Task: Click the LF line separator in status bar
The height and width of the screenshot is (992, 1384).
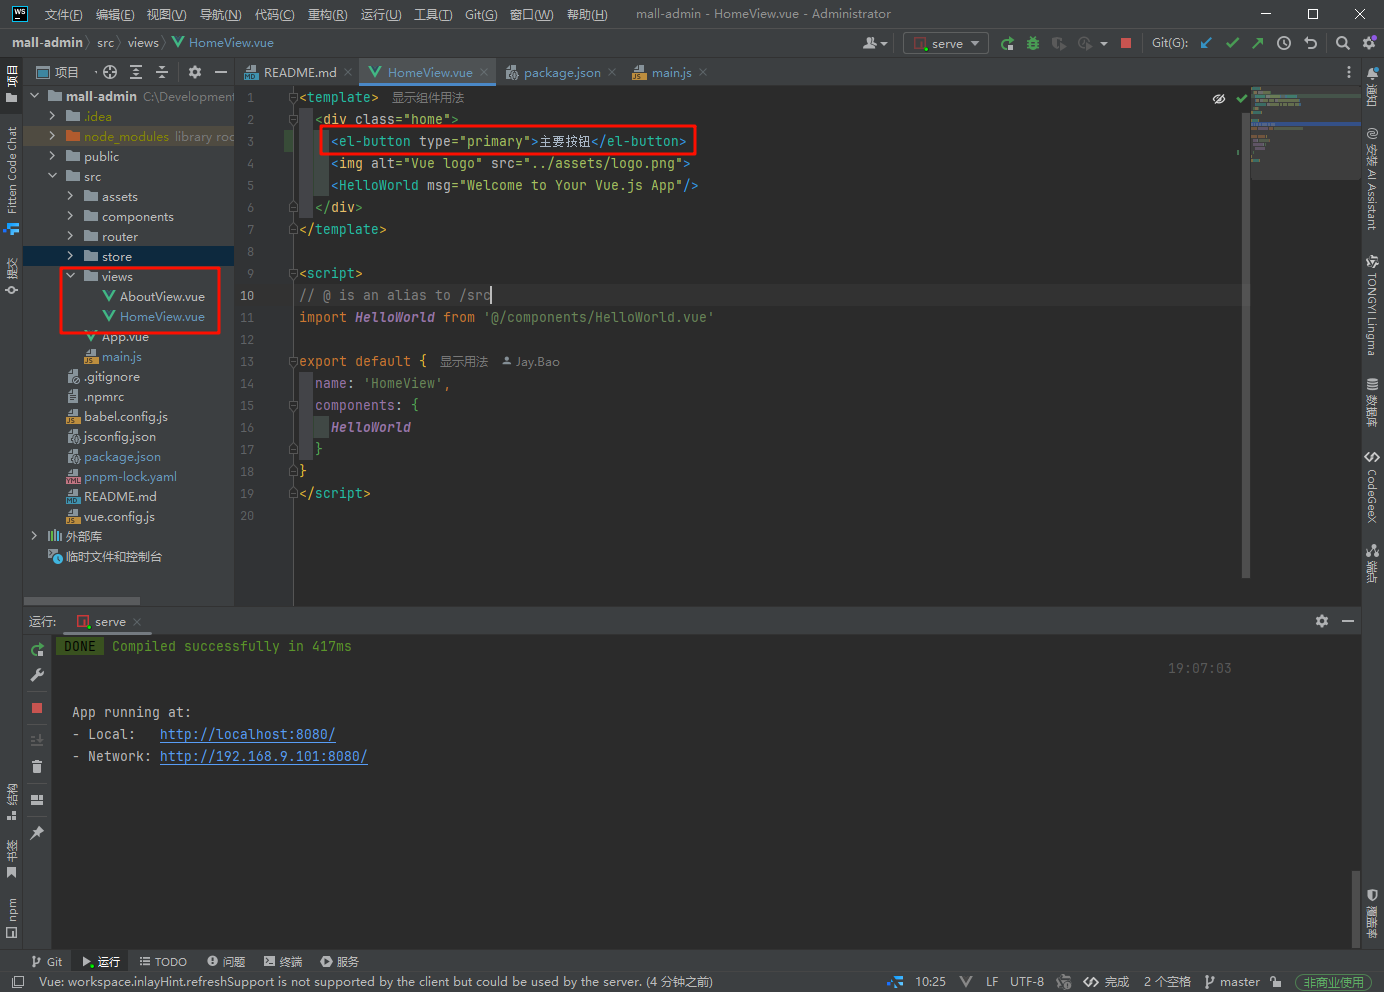Action: click(991, 982)
